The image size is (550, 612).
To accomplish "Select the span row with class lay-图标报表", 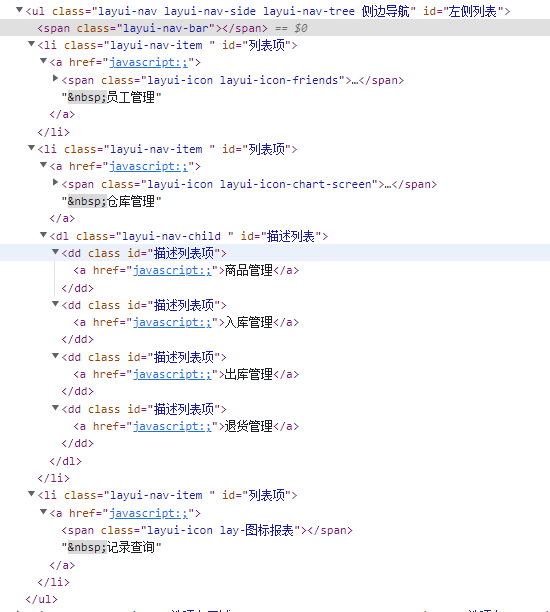I will [x=207, y=530].
